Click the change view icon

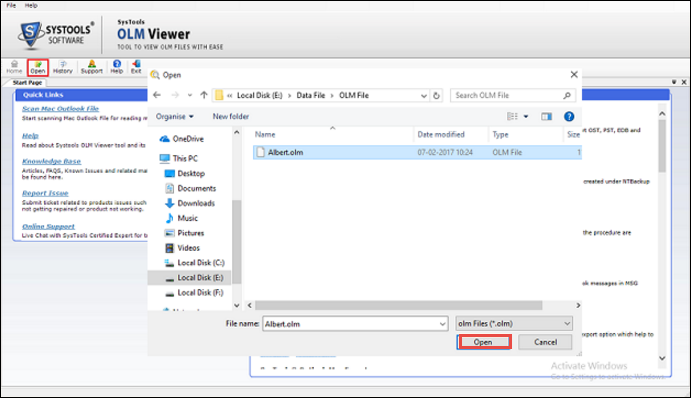click(x=513, y=116)
